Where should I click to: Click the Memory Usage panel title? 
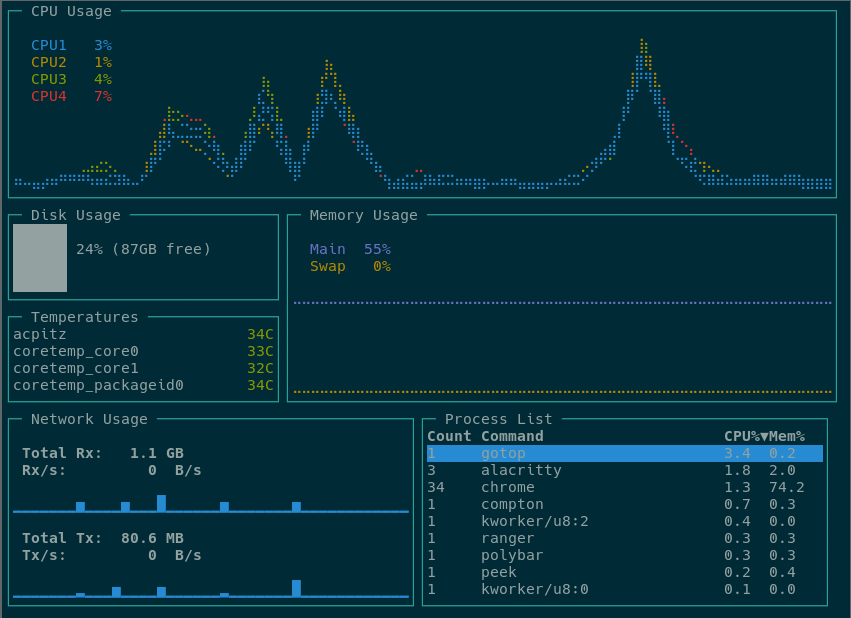tap(363, 215)
